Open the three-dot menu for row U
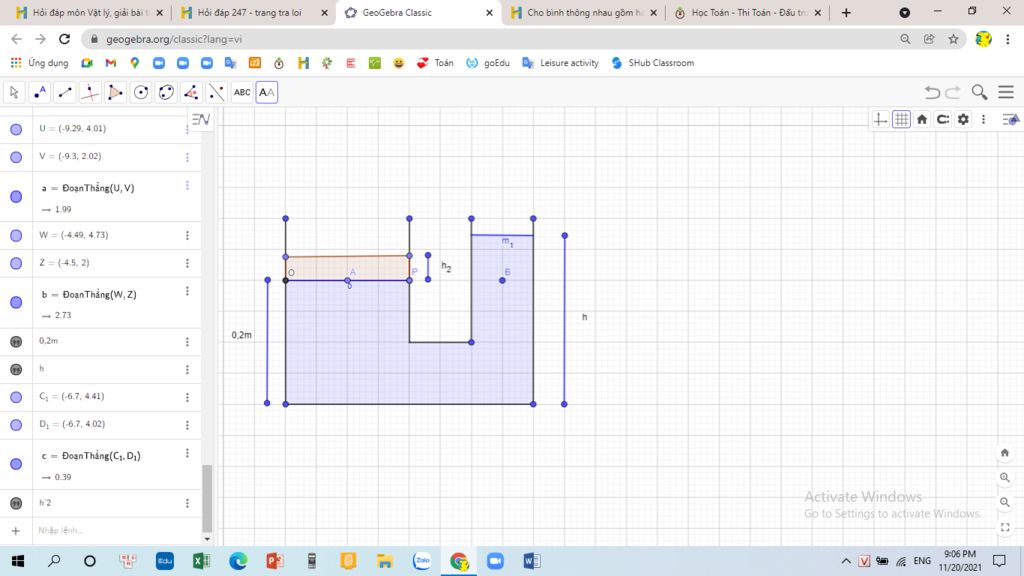This screenshot has width=1024, height=576. (x=187, y=129)
